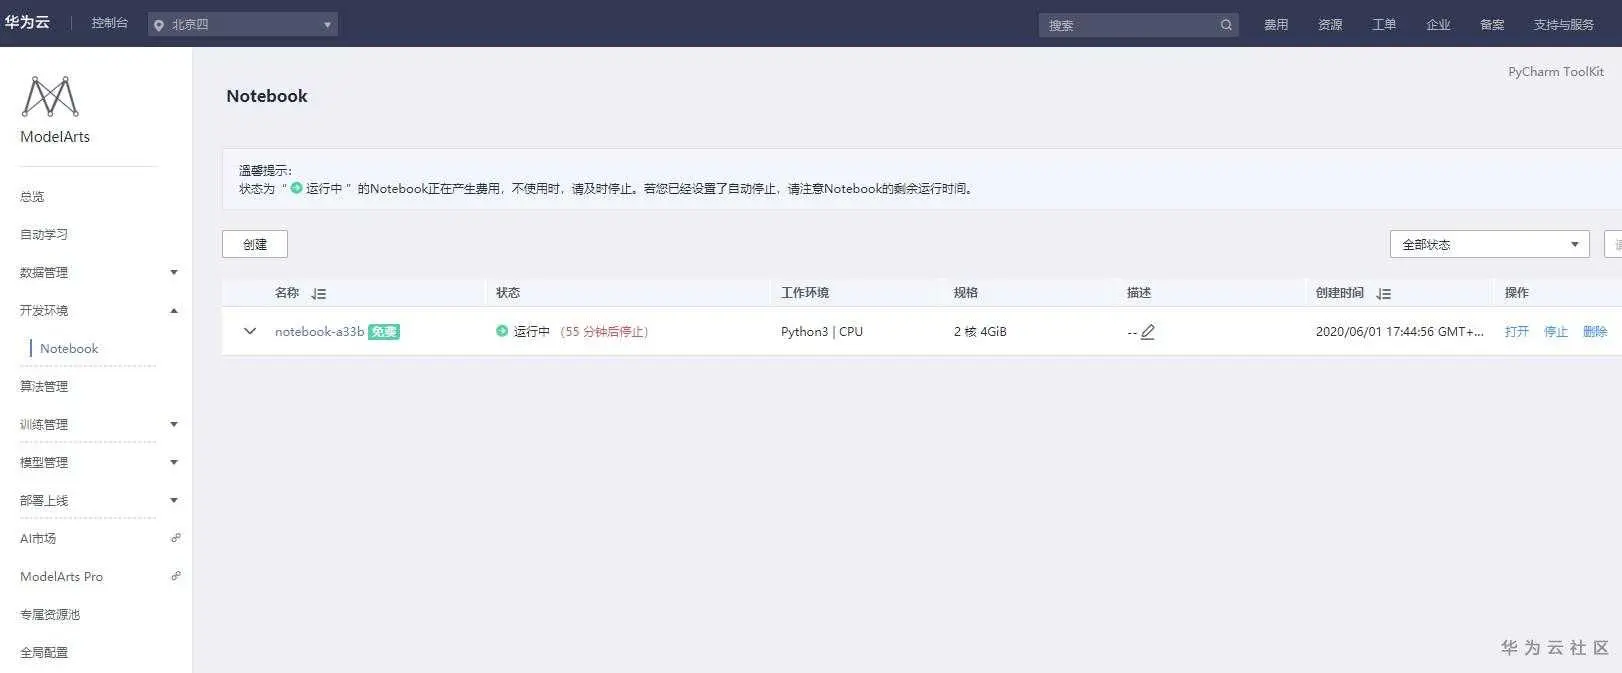Click the 工作环境 column header

tap(805, 292)
